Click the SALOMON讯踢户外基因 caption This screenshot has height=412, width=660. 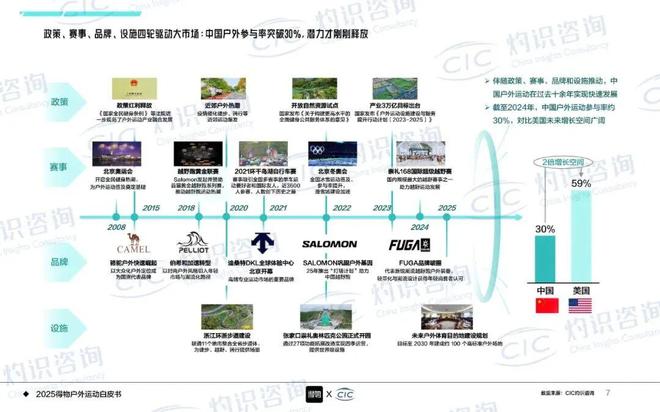338,263
